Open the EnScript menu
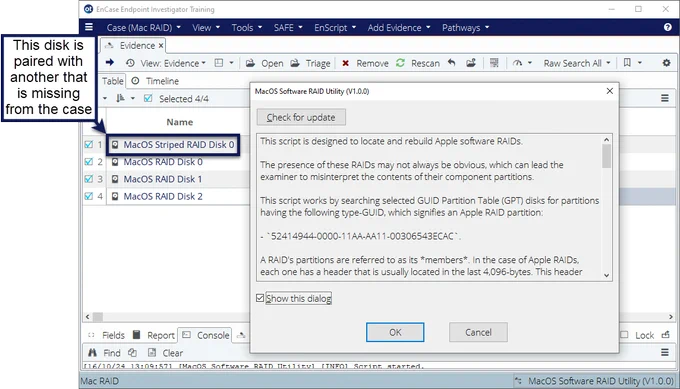This screenshot has height=389, width=680. coord(335,28)
